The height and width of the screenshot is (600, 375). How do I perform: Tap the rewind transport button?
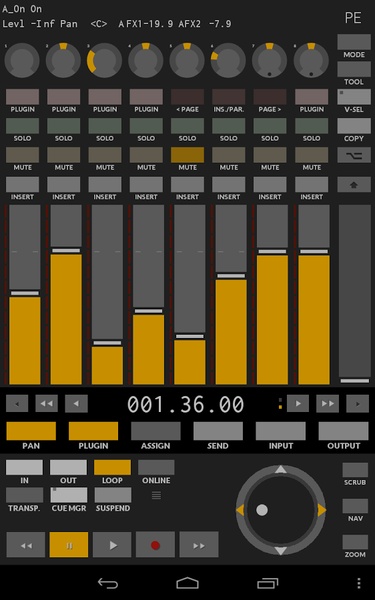click(26, 544)
